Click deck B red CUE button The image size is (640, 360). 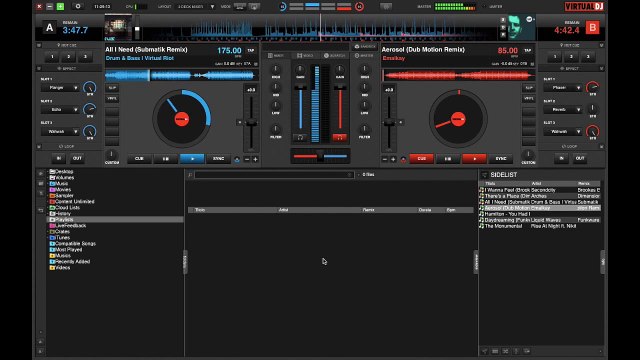coord(421,158)
